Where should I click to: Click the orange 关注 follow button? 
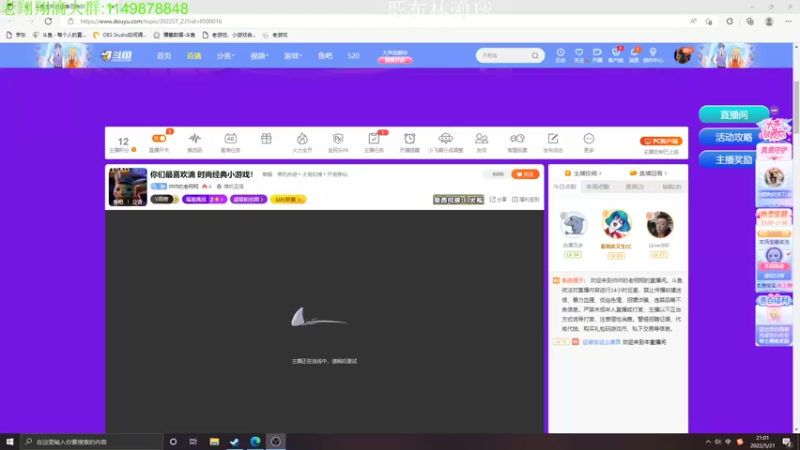click(525, 174)
